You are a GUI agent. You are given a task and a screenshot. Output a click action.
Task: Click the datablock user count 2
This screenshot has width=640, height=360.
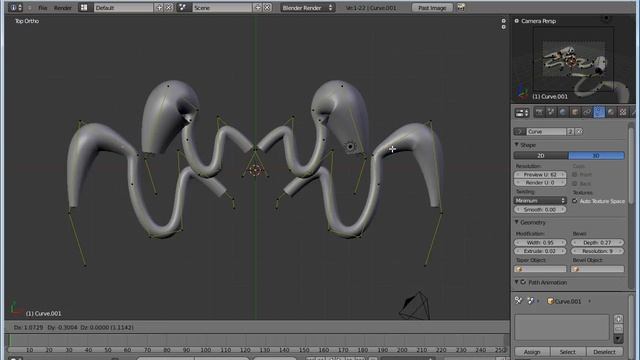pos(570,131)
